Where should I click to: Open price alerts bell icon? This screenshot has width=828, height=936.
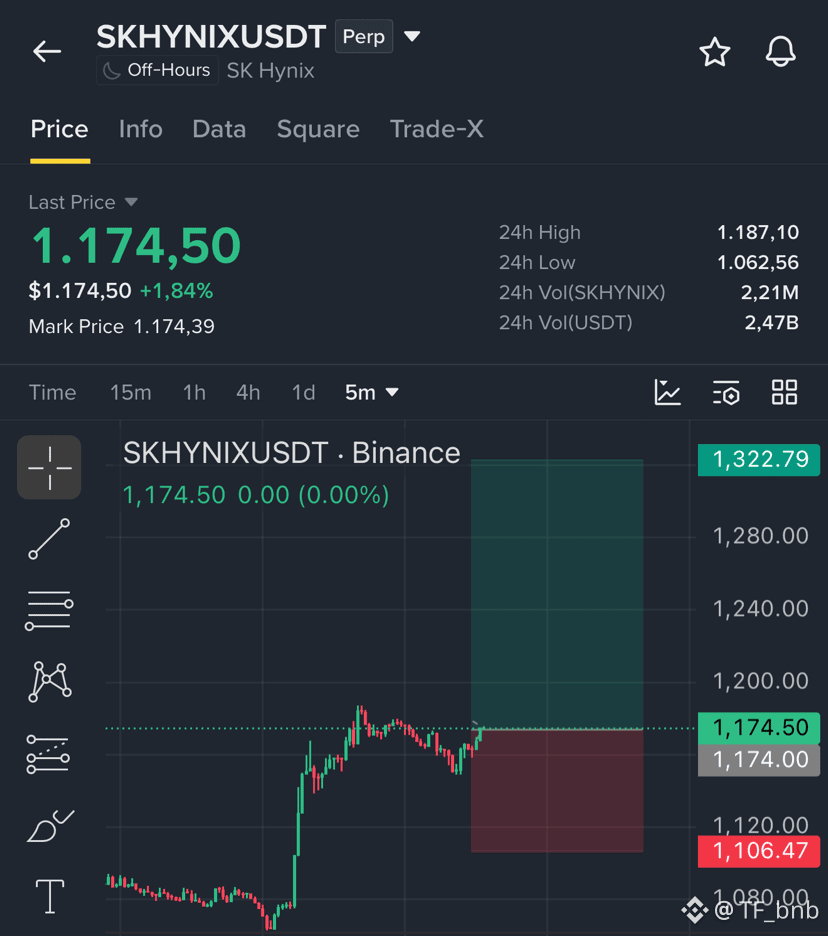[780, 51]
